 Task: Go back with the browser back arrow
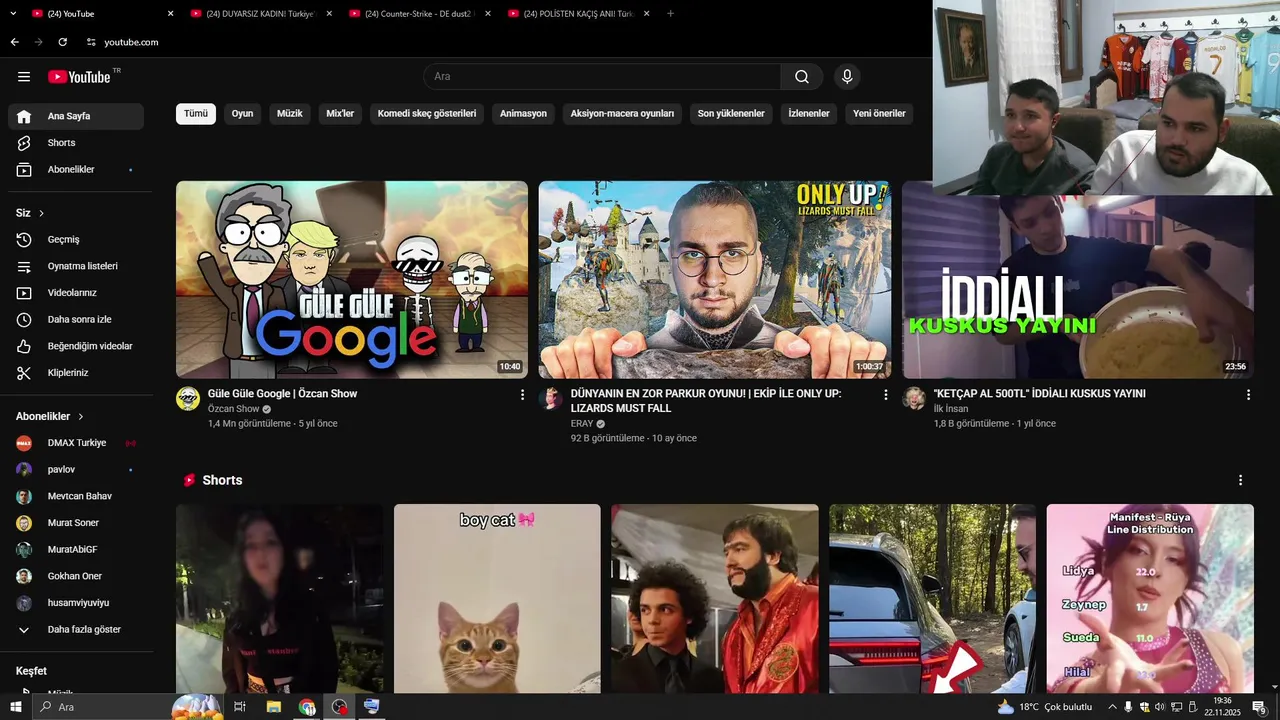tap(14, 42)
